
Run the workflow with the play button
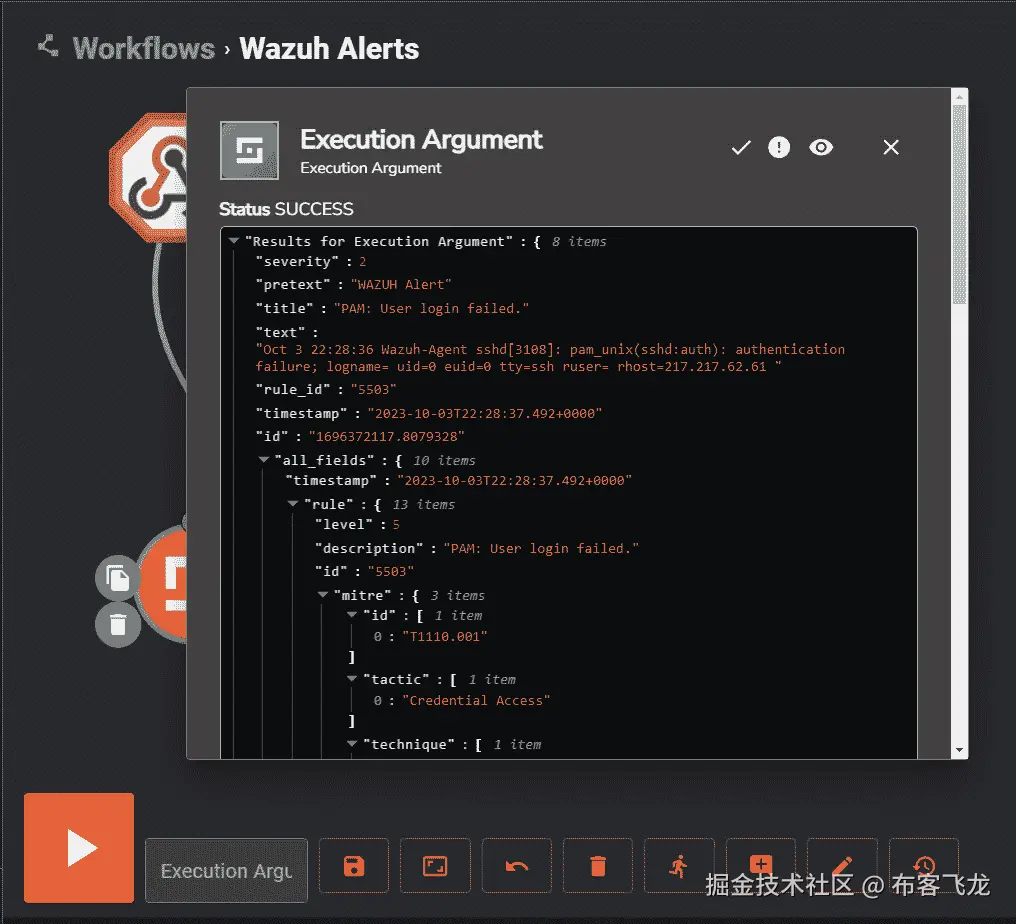(79, 848)
